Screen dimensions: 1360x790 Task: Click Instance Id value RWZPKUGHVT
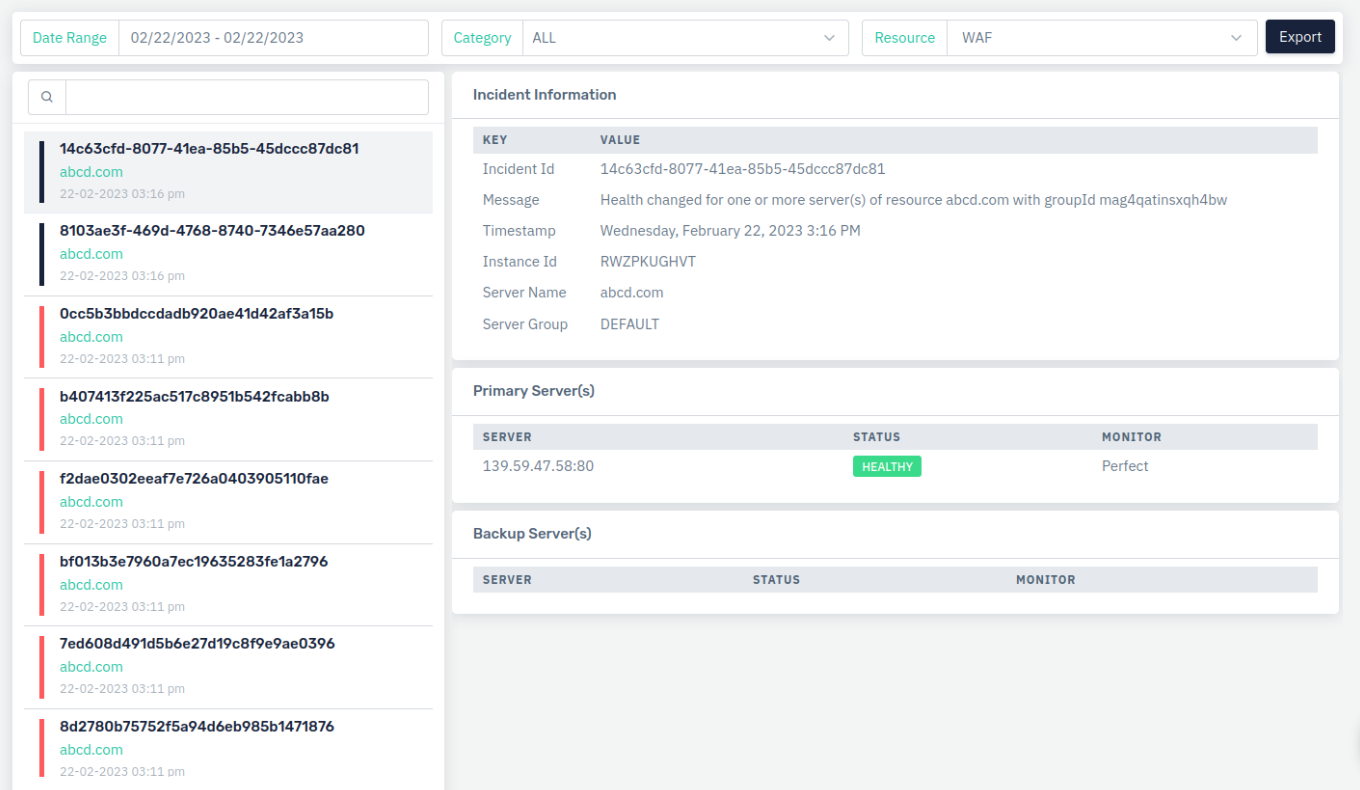pos(648,262)
